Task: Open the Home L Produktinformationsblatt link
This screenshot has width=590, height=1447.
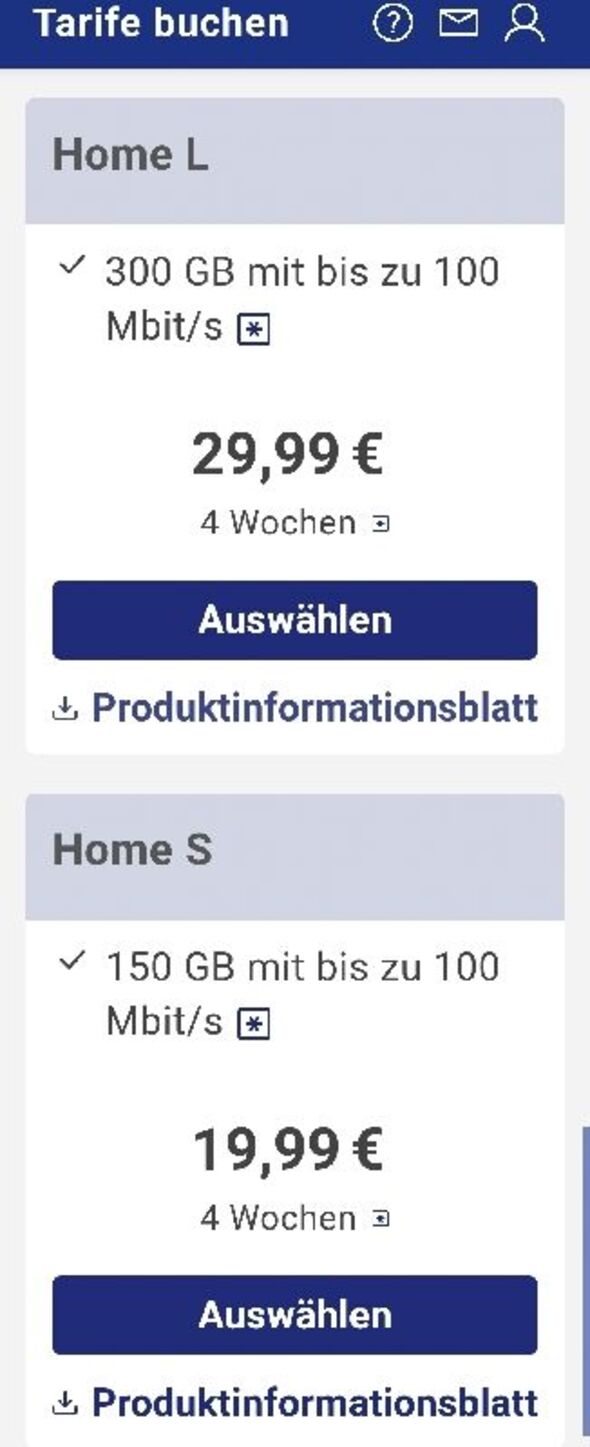Action: [313, 708]
